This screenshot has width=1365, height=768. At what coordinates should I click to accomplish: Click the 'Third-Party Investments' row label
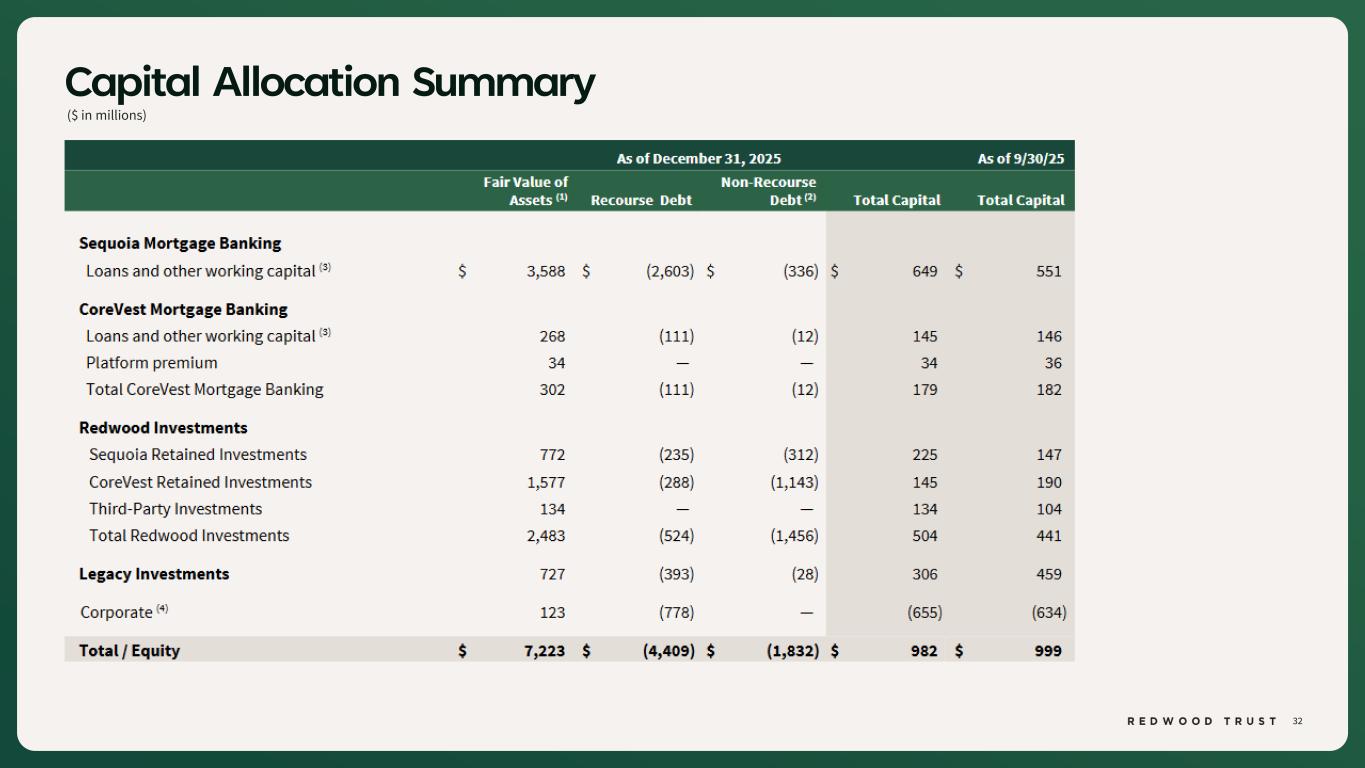click(x=175, y=509)
